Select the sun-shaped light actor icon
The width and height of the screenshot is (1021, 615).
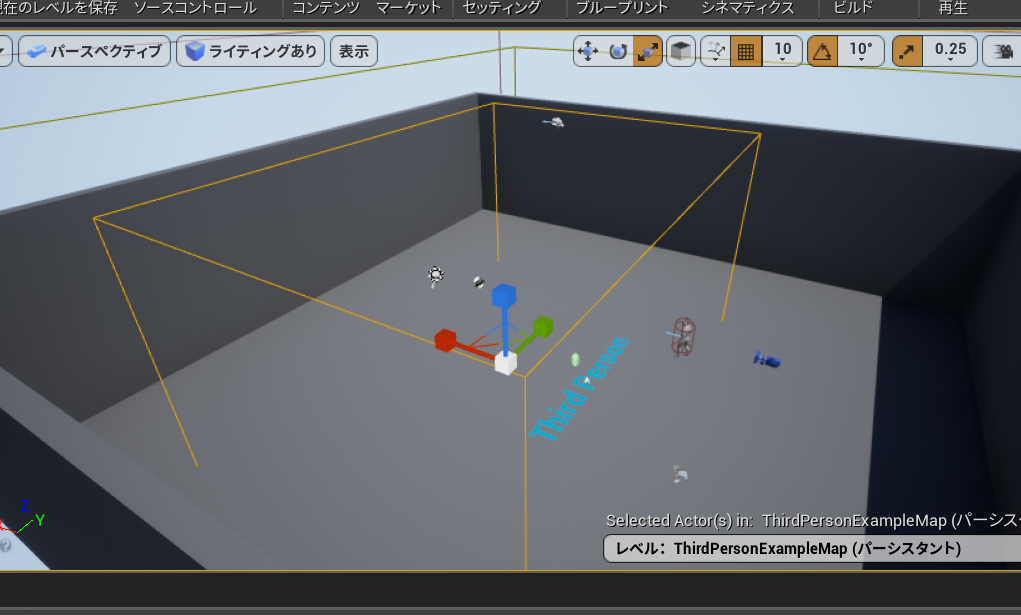point(436,276)
